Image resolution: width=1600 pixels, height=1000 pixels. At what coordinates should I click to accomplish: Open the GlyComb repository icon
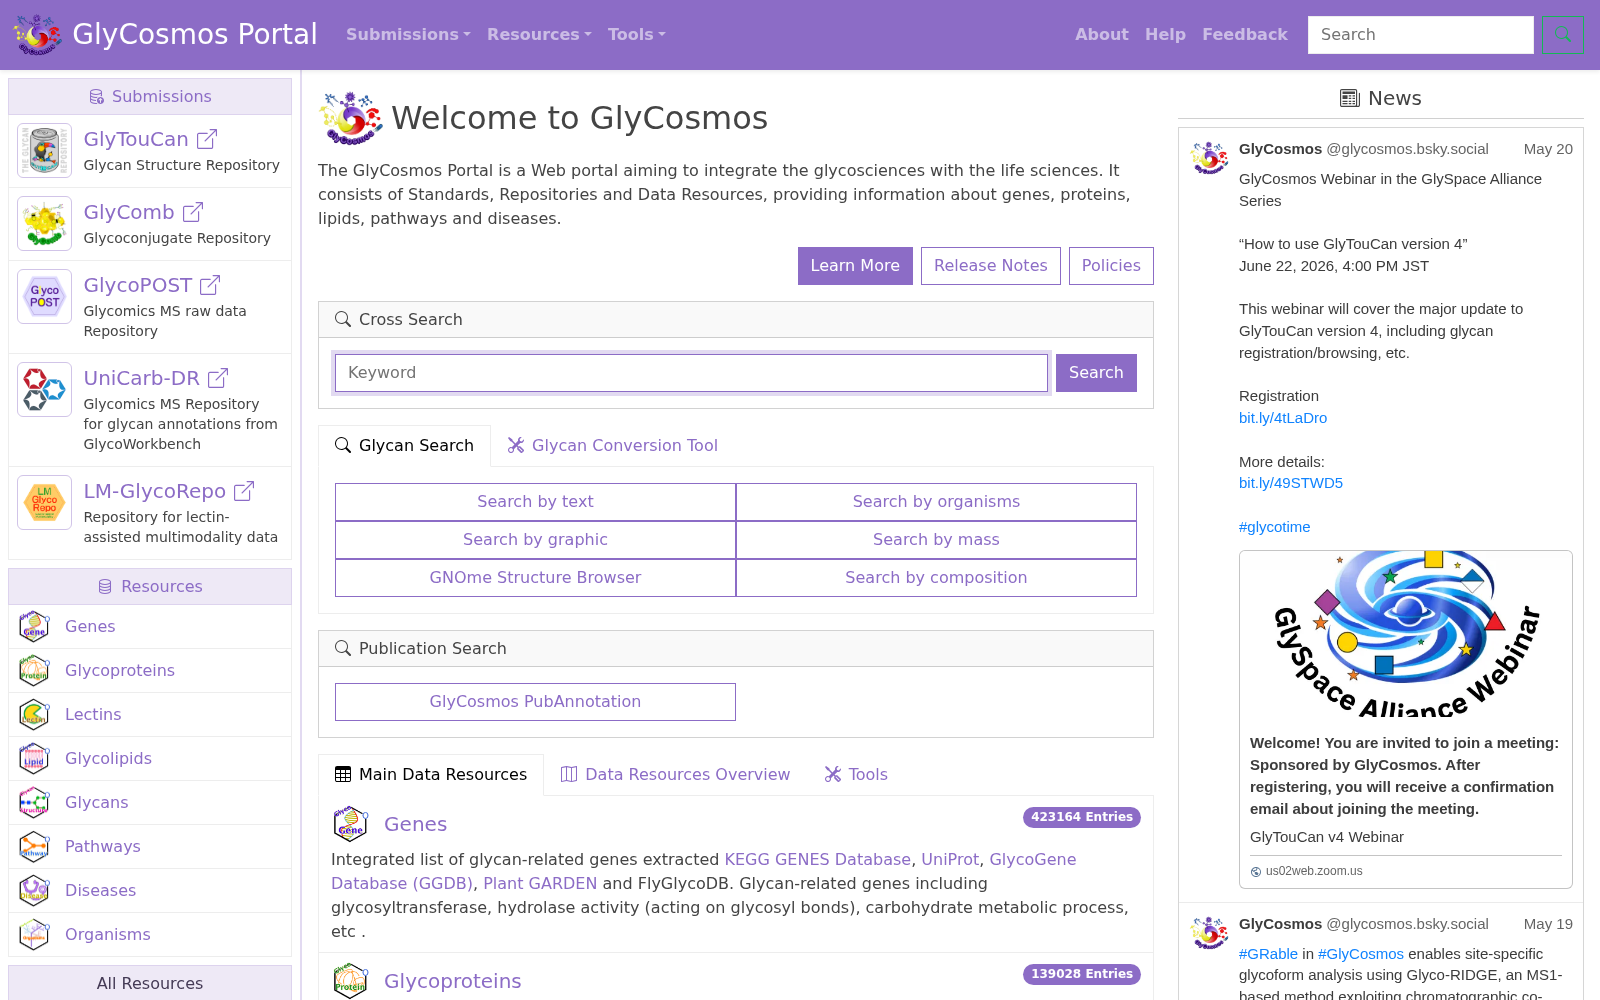pos(44,224)
